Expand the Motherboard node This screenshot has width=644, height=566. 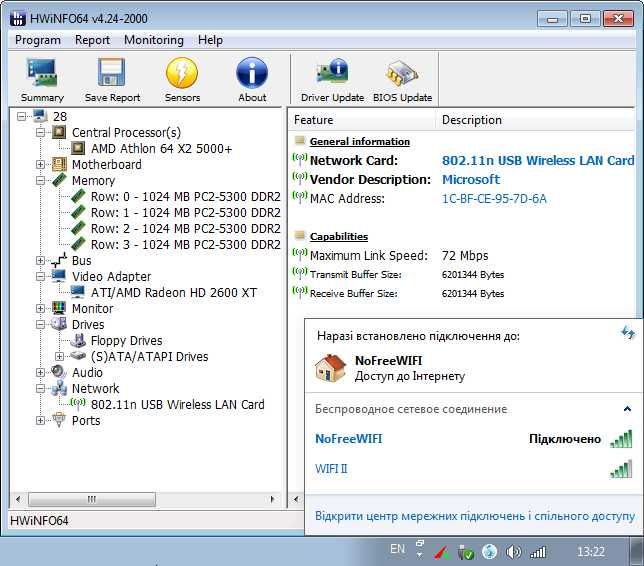click(x=40, y=164)
